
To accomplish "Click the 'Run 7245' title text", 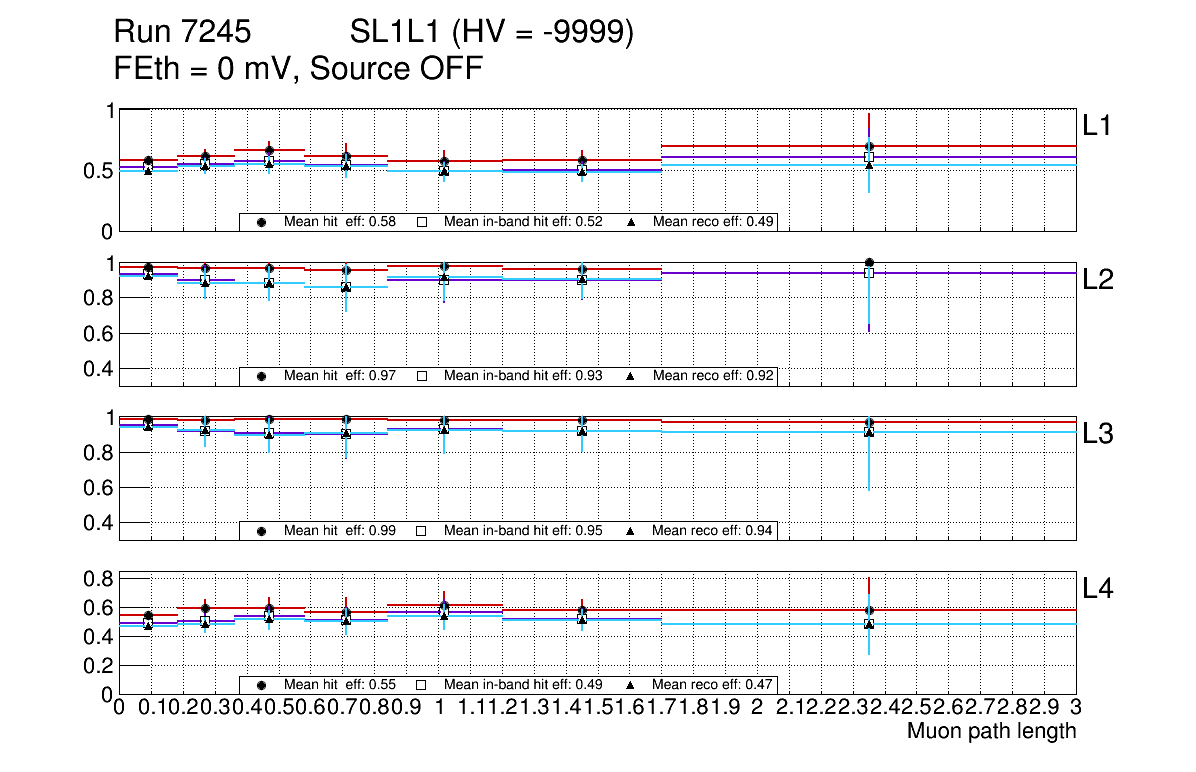I will coord(181,34).
